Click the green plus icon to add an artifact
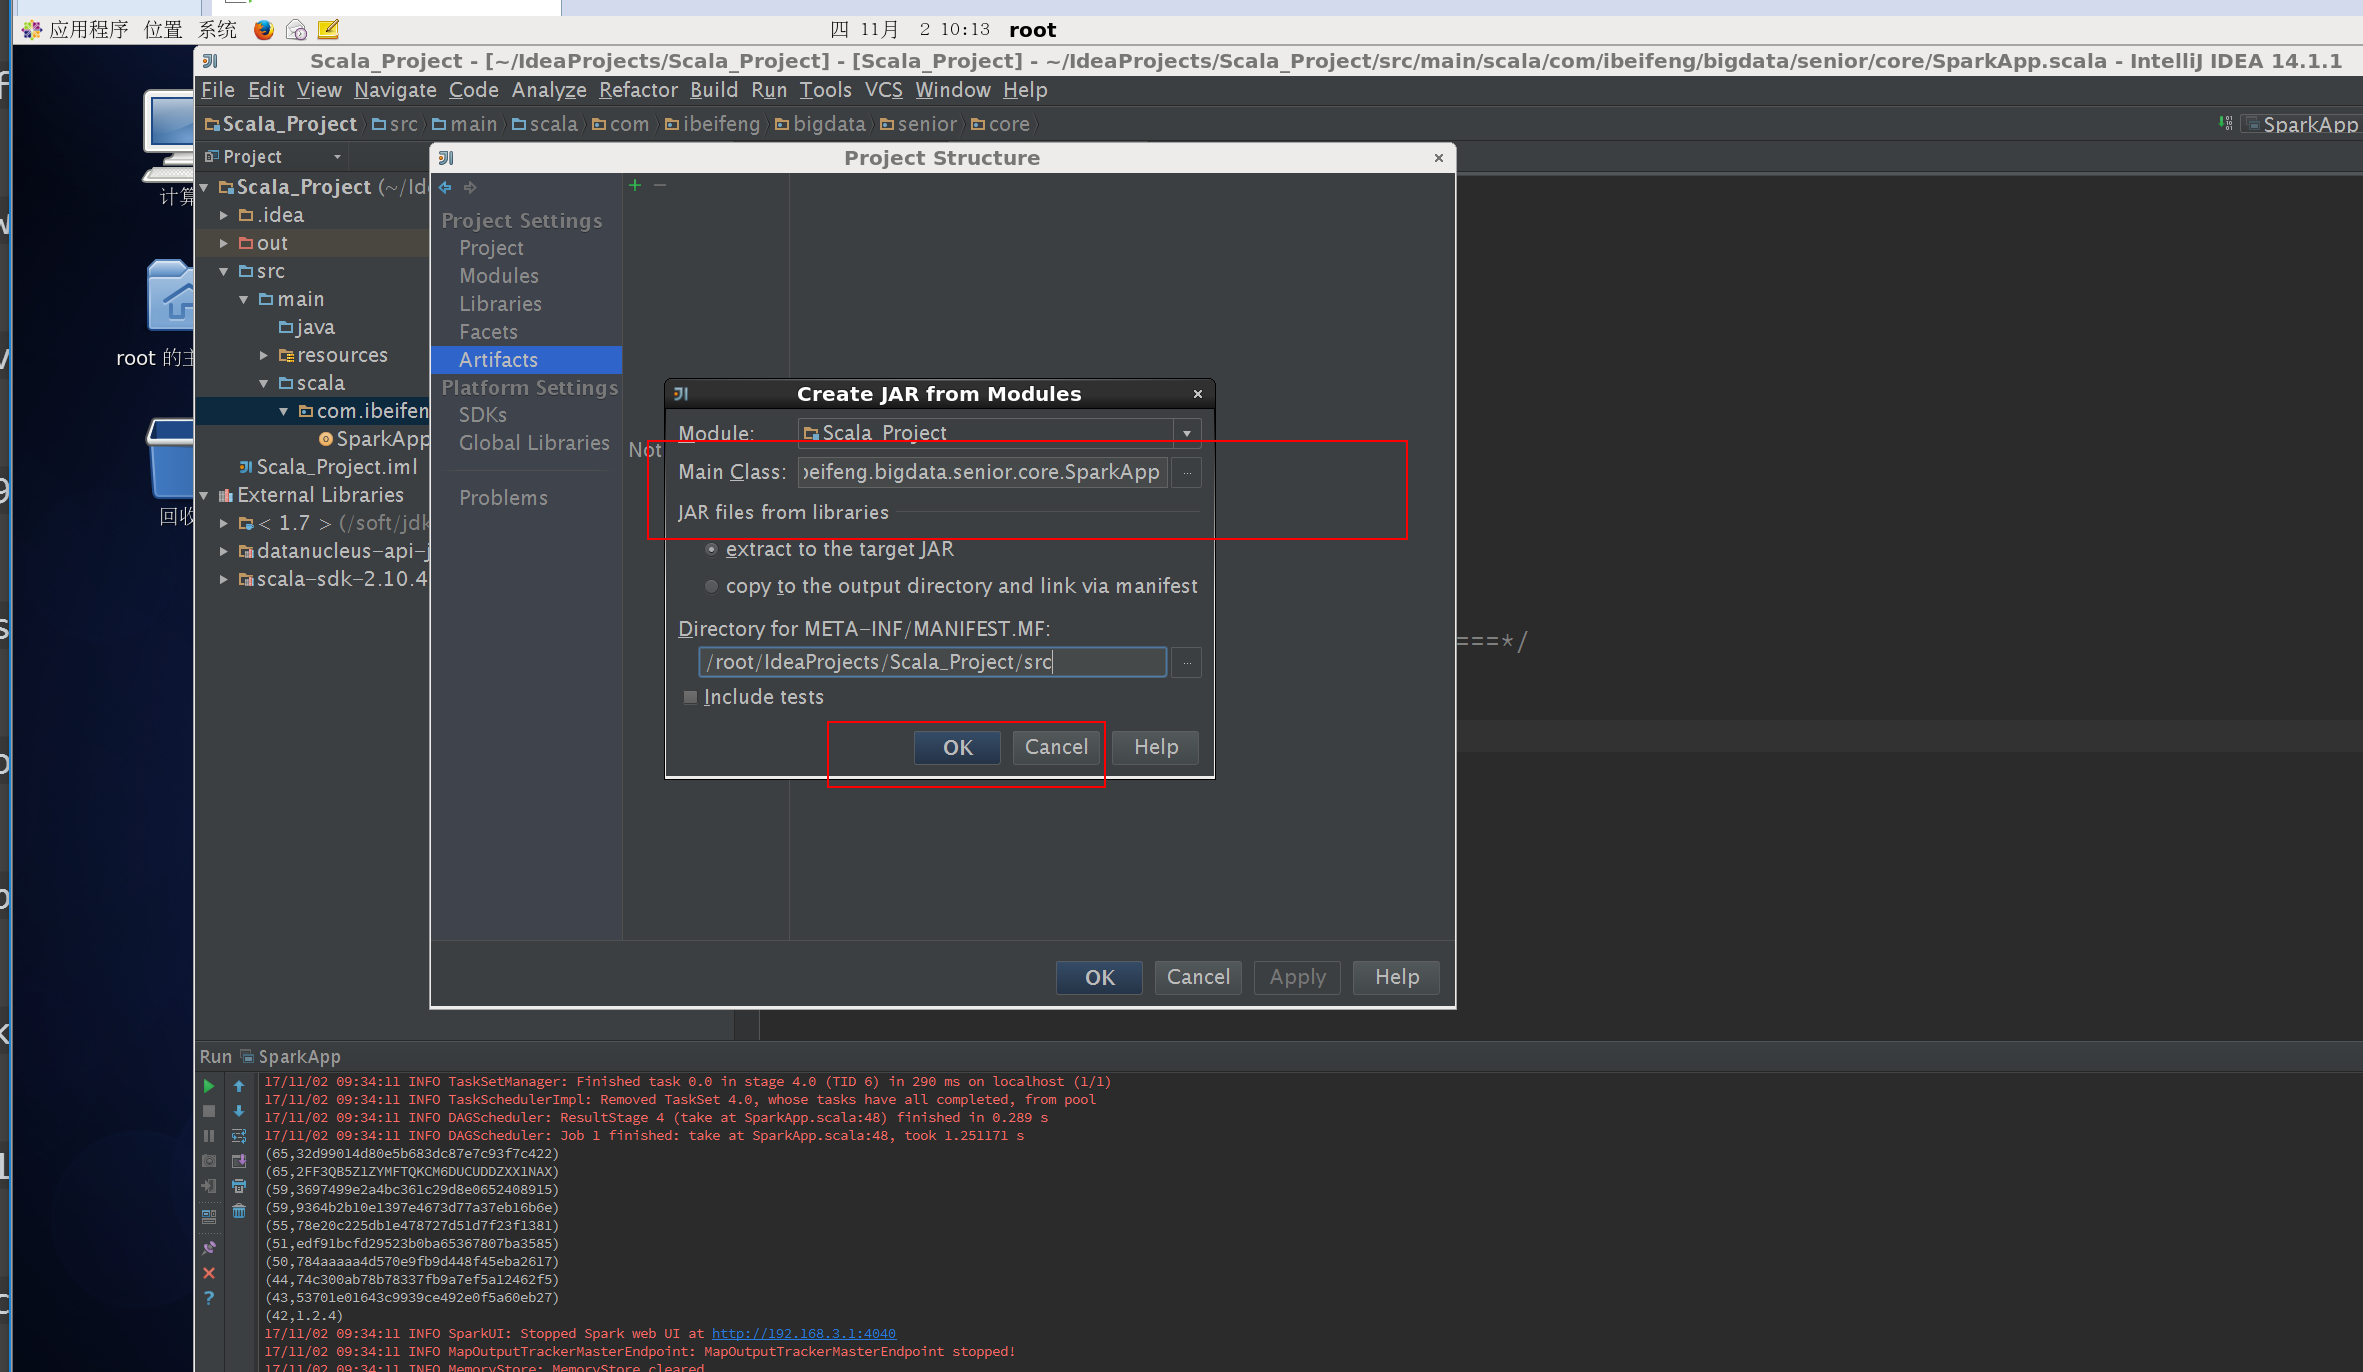The width and height of the screenshot is (2363, 1372). click(x=635, y=186)
